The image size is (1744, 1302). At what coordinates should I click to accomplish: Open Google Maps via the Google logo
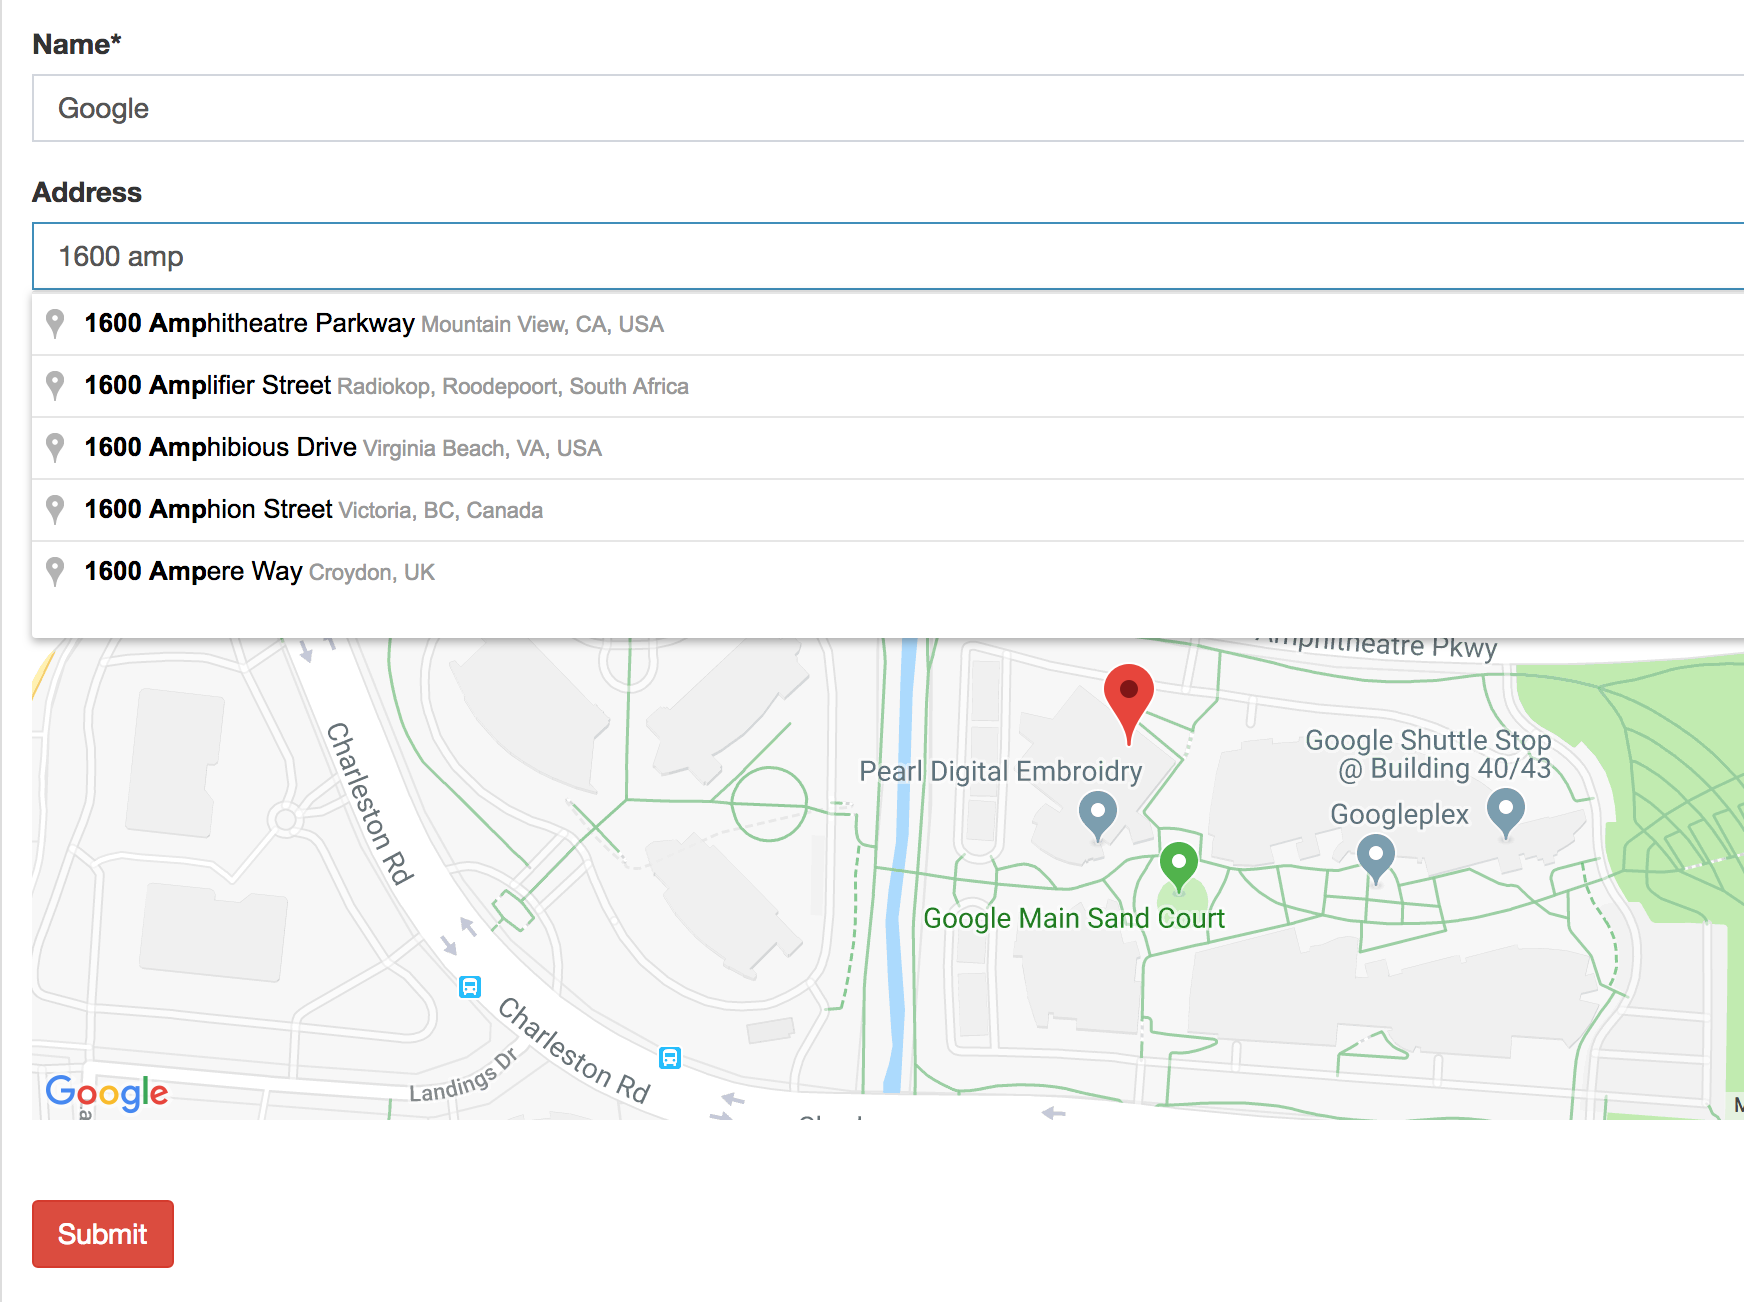pos(106,1092)
